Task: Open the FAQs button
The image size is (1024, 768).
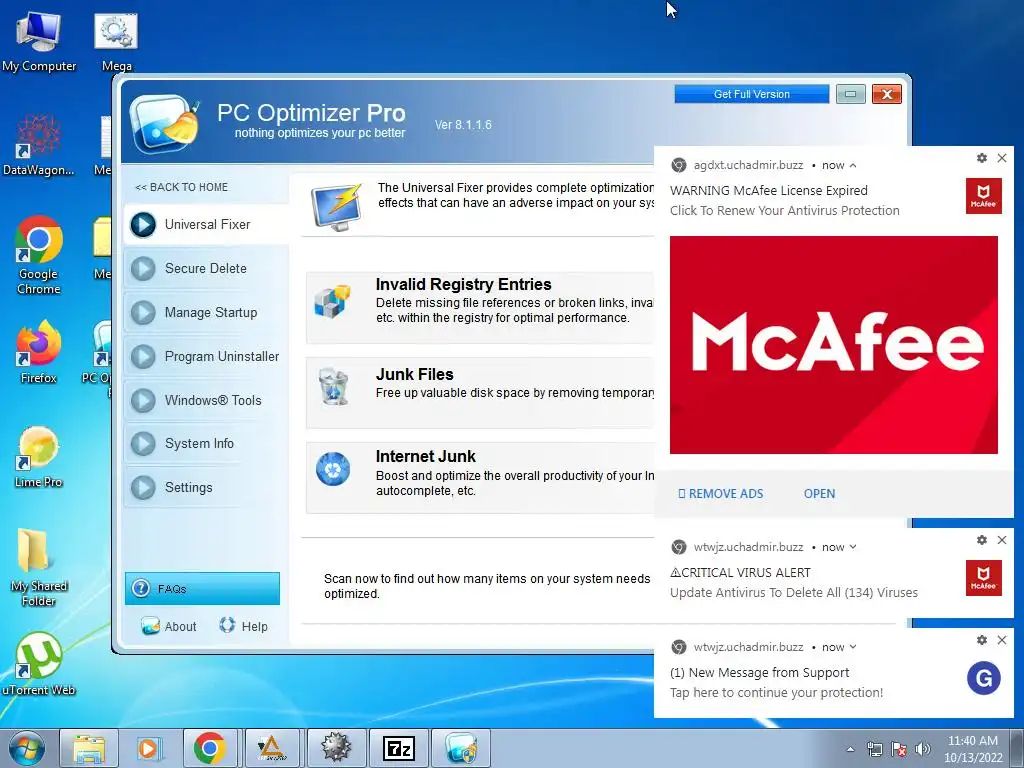Action: pyautogui.click(x=202, y=588)
